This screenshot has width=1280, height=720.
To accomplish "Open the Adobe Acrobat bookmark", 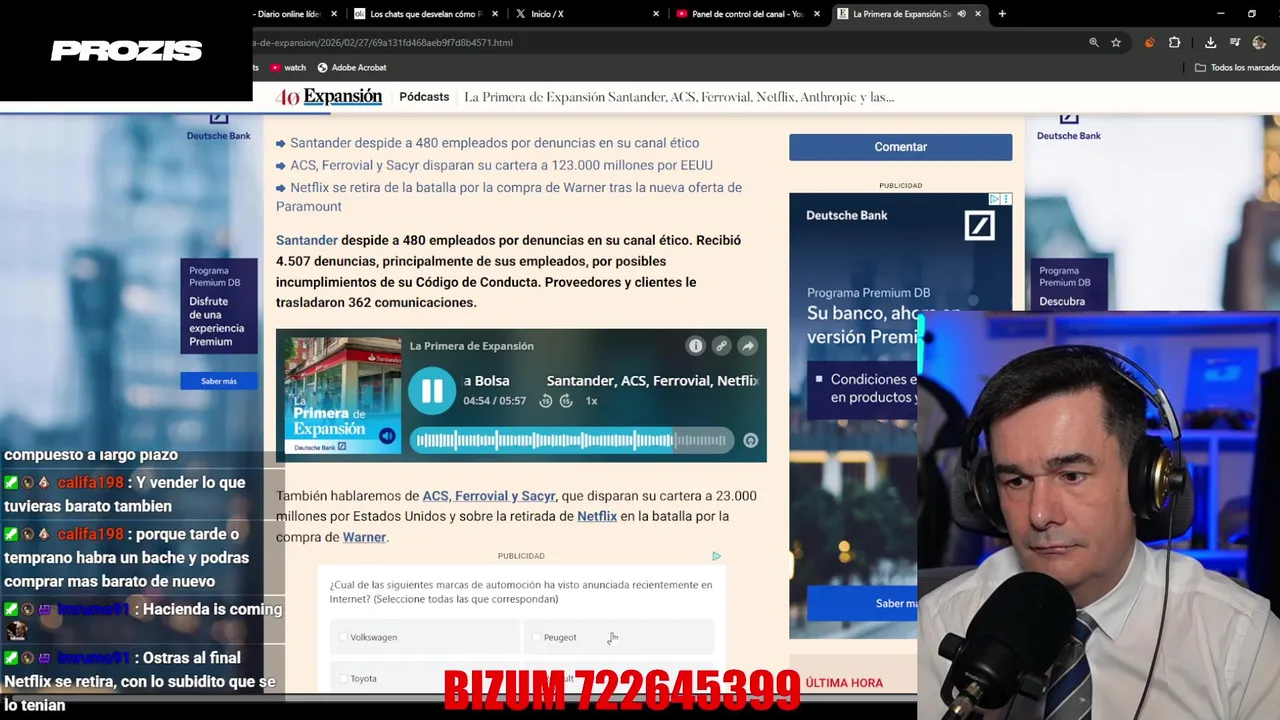I will pos(352,68).
